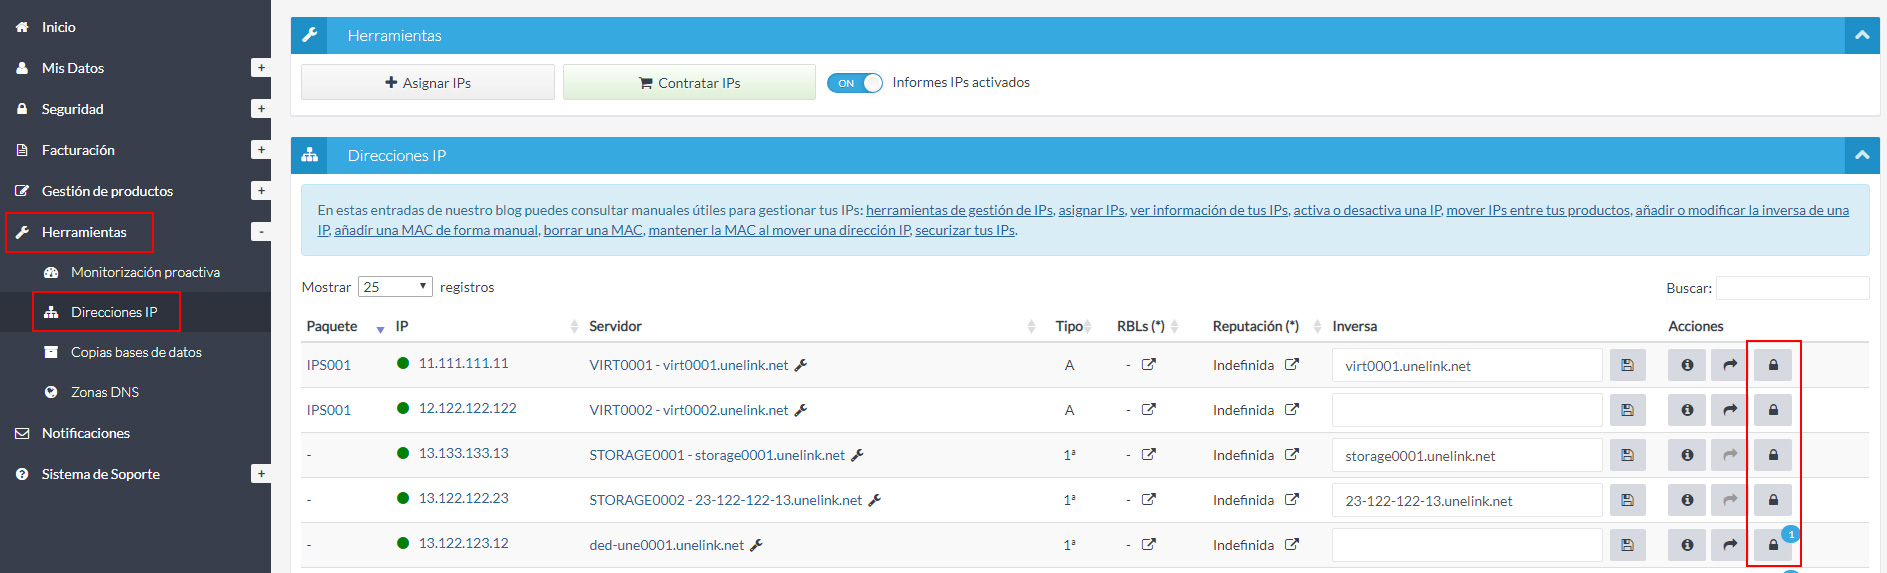Open reputation external link for 13.122.122.23
This screenshot has height=573, width=1887.
pos(1291,500)
